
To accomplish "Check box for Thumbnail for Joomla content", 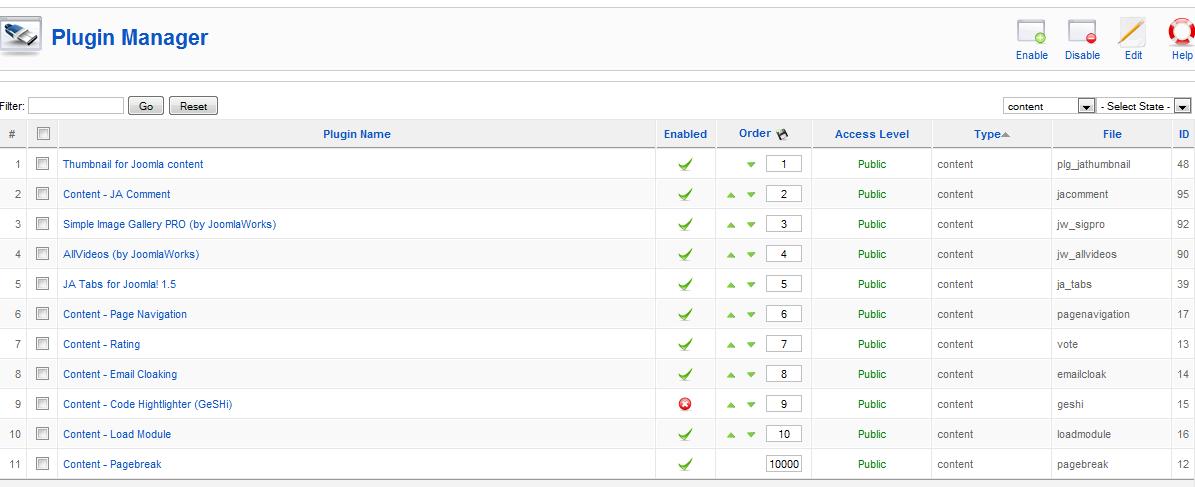I will tap(43, 163).
